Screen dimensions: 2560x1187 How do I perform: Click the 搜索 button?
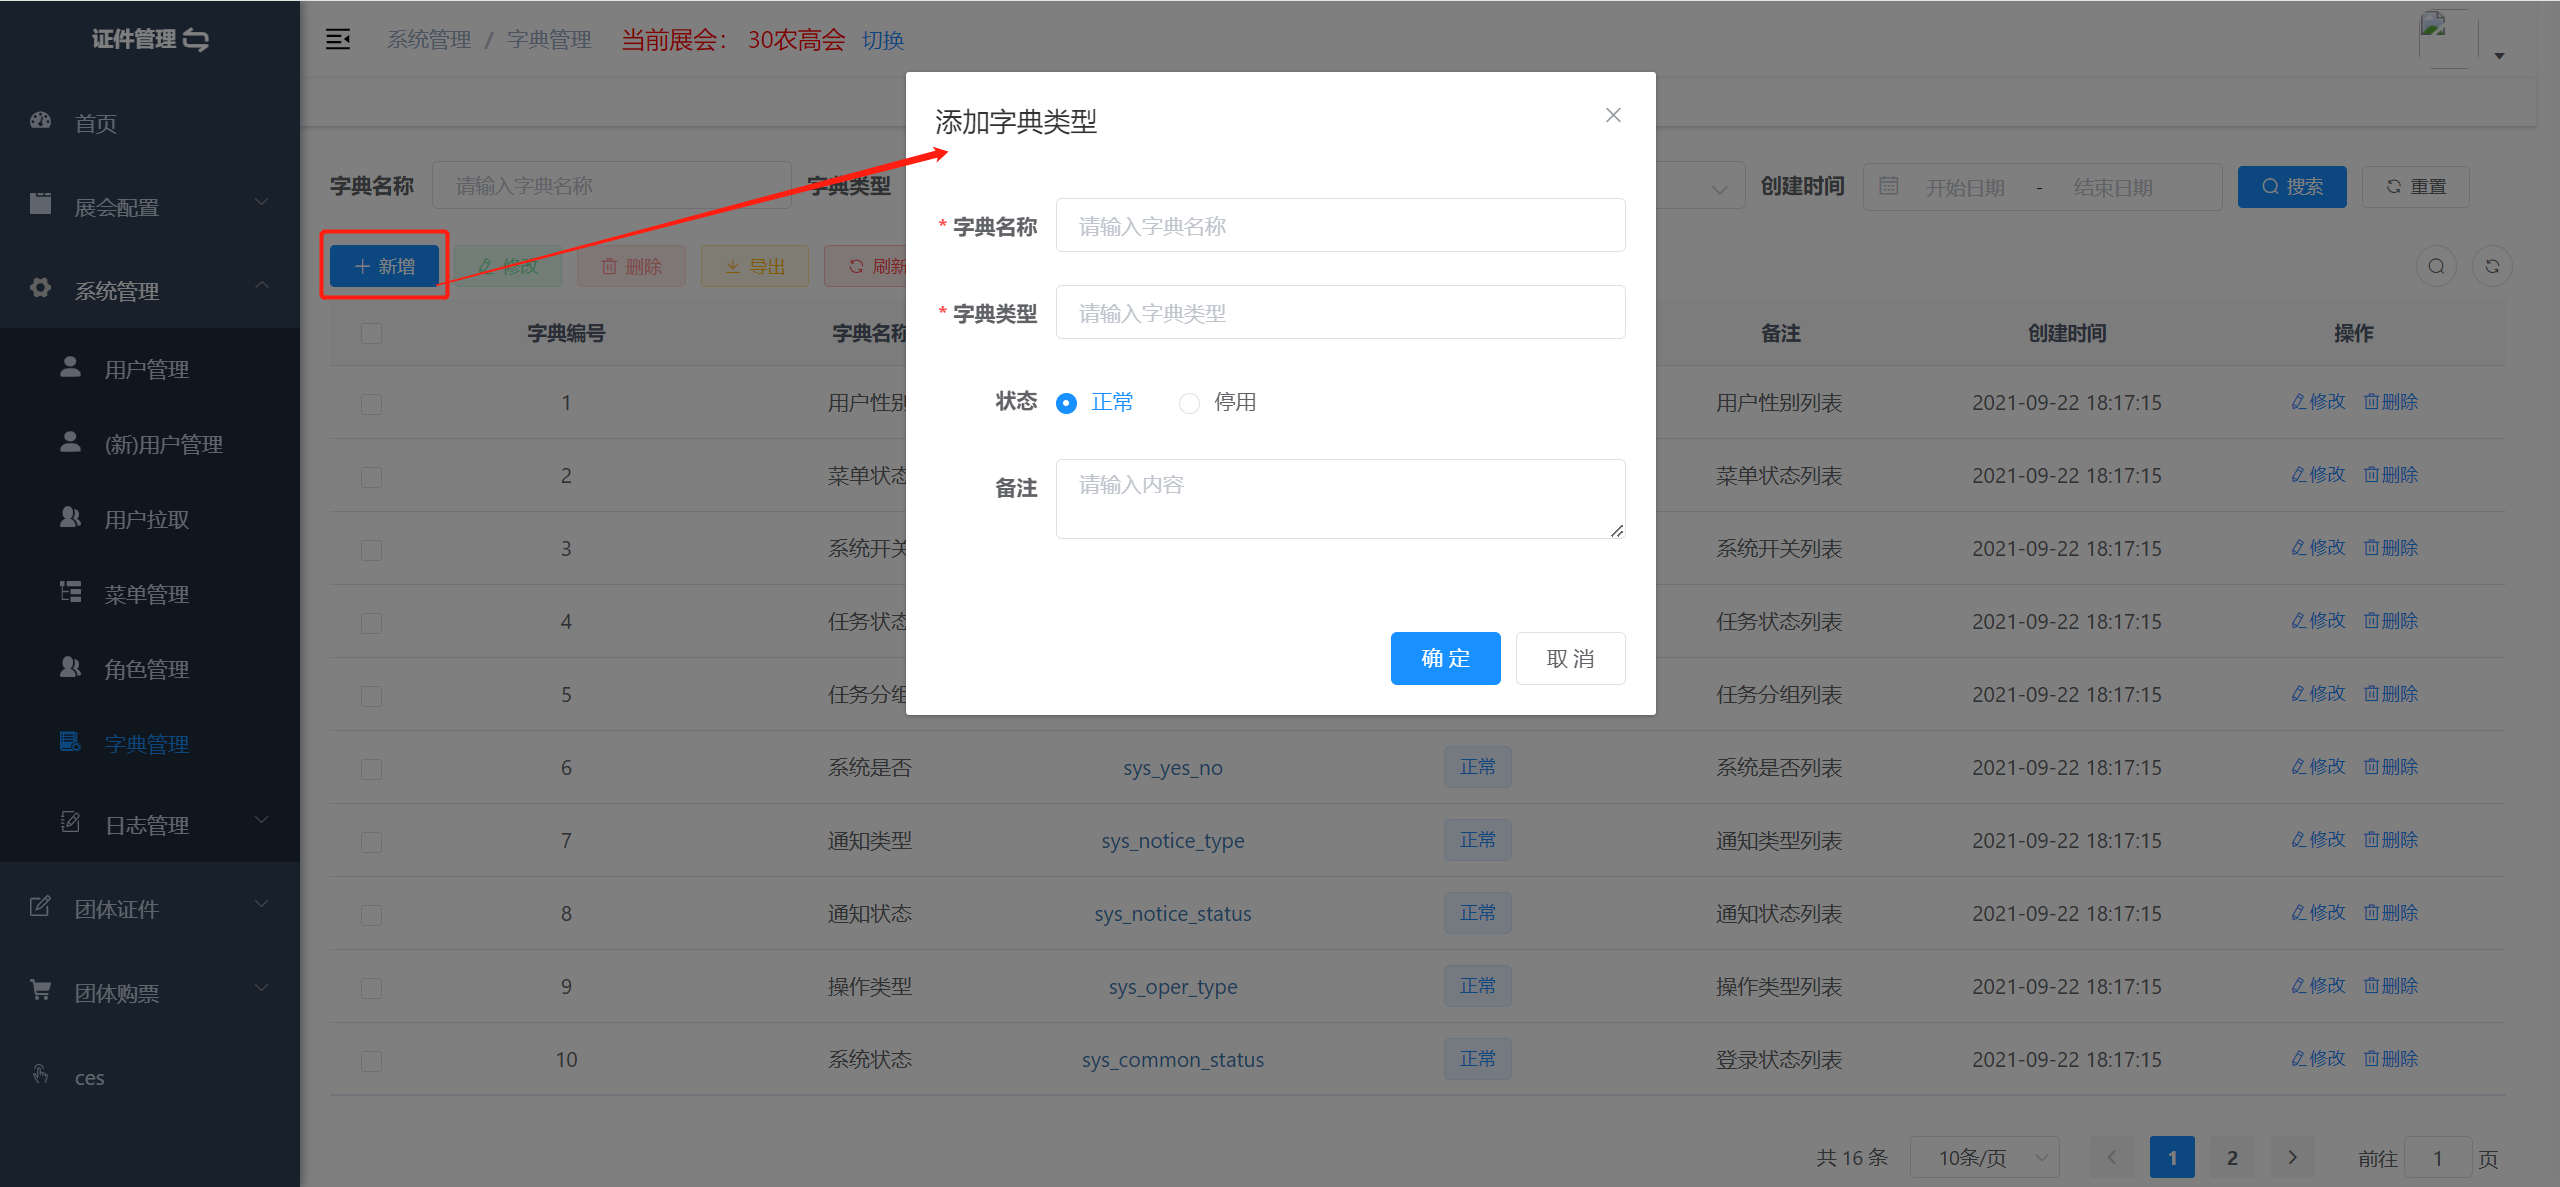pyautogui.click(x=2292, y=187)
